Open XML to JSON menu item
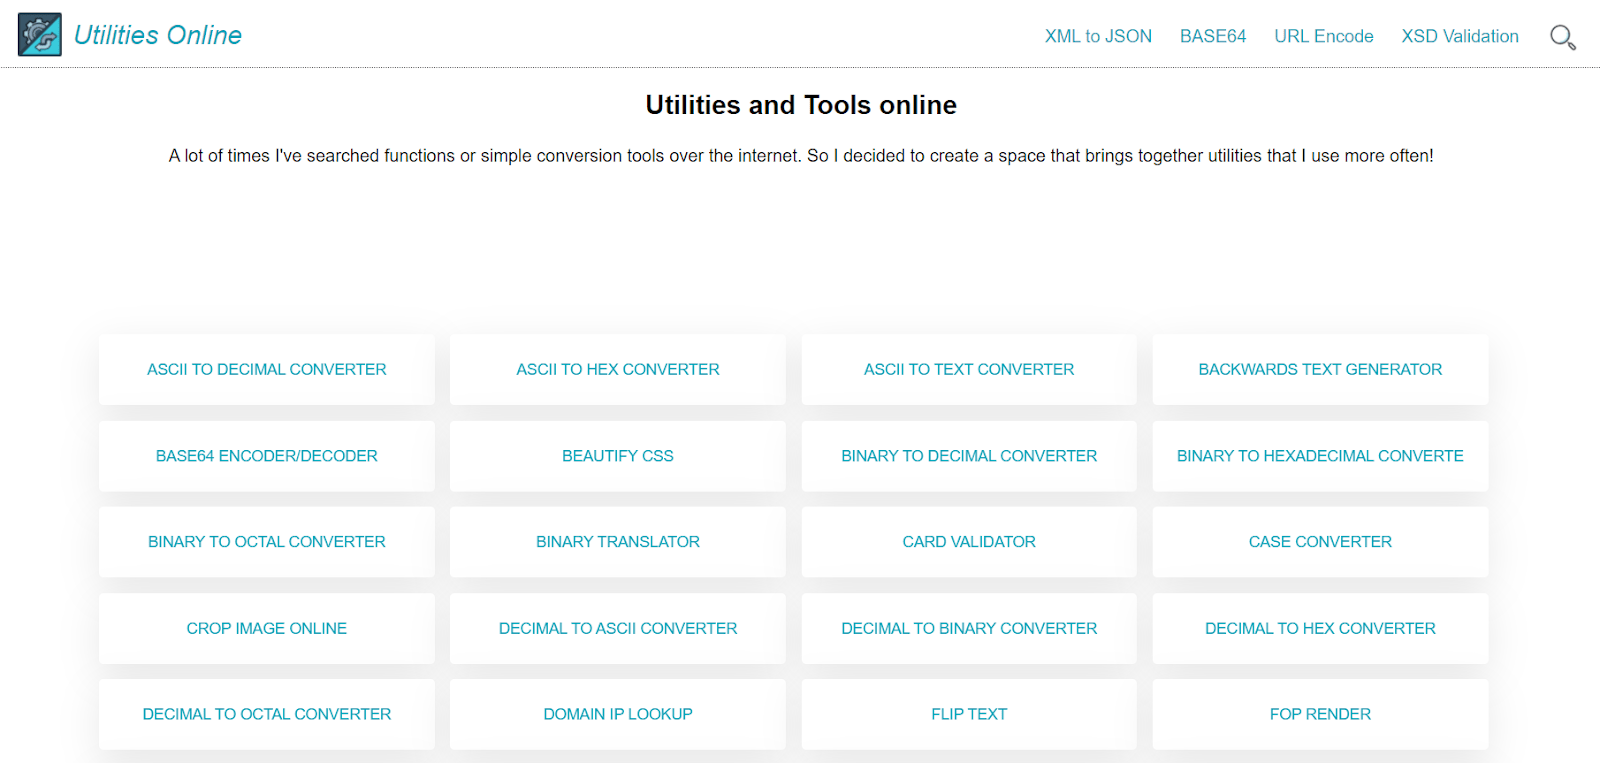Screen dimensions: 1600x763 tap(1098, 36)
